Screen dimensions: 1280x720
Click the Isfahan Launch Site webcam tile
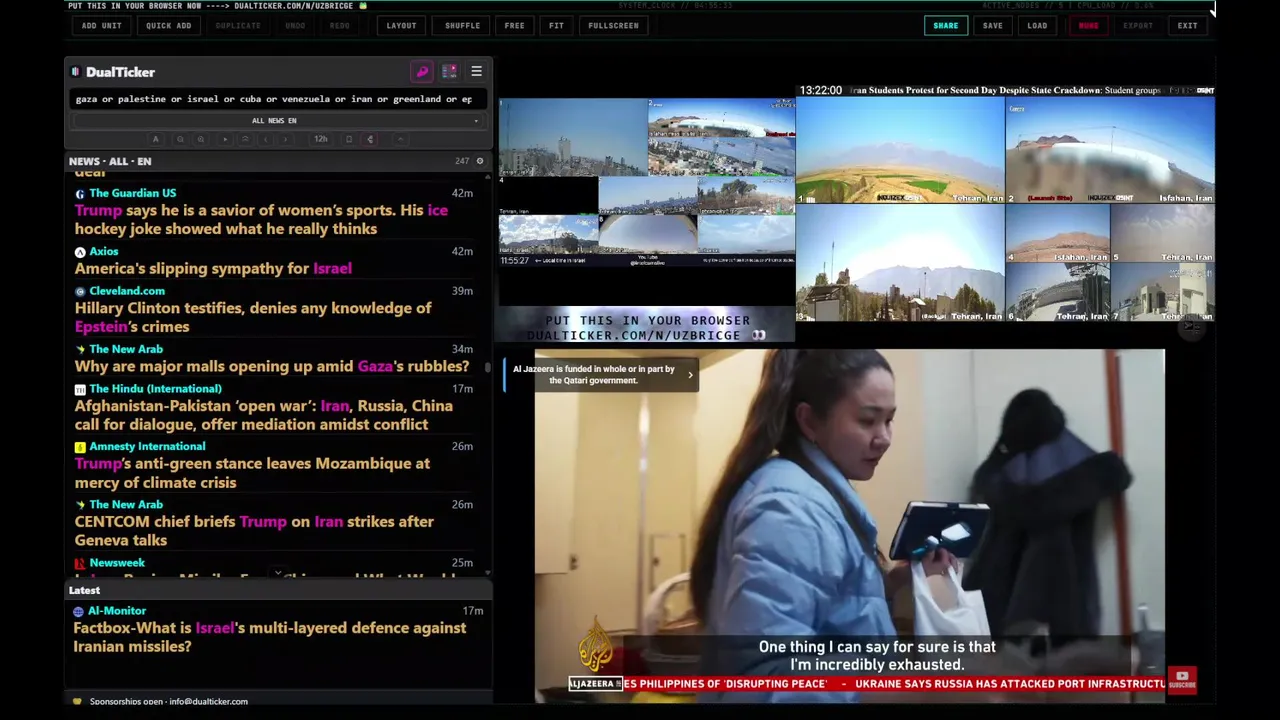[1110, 151]
